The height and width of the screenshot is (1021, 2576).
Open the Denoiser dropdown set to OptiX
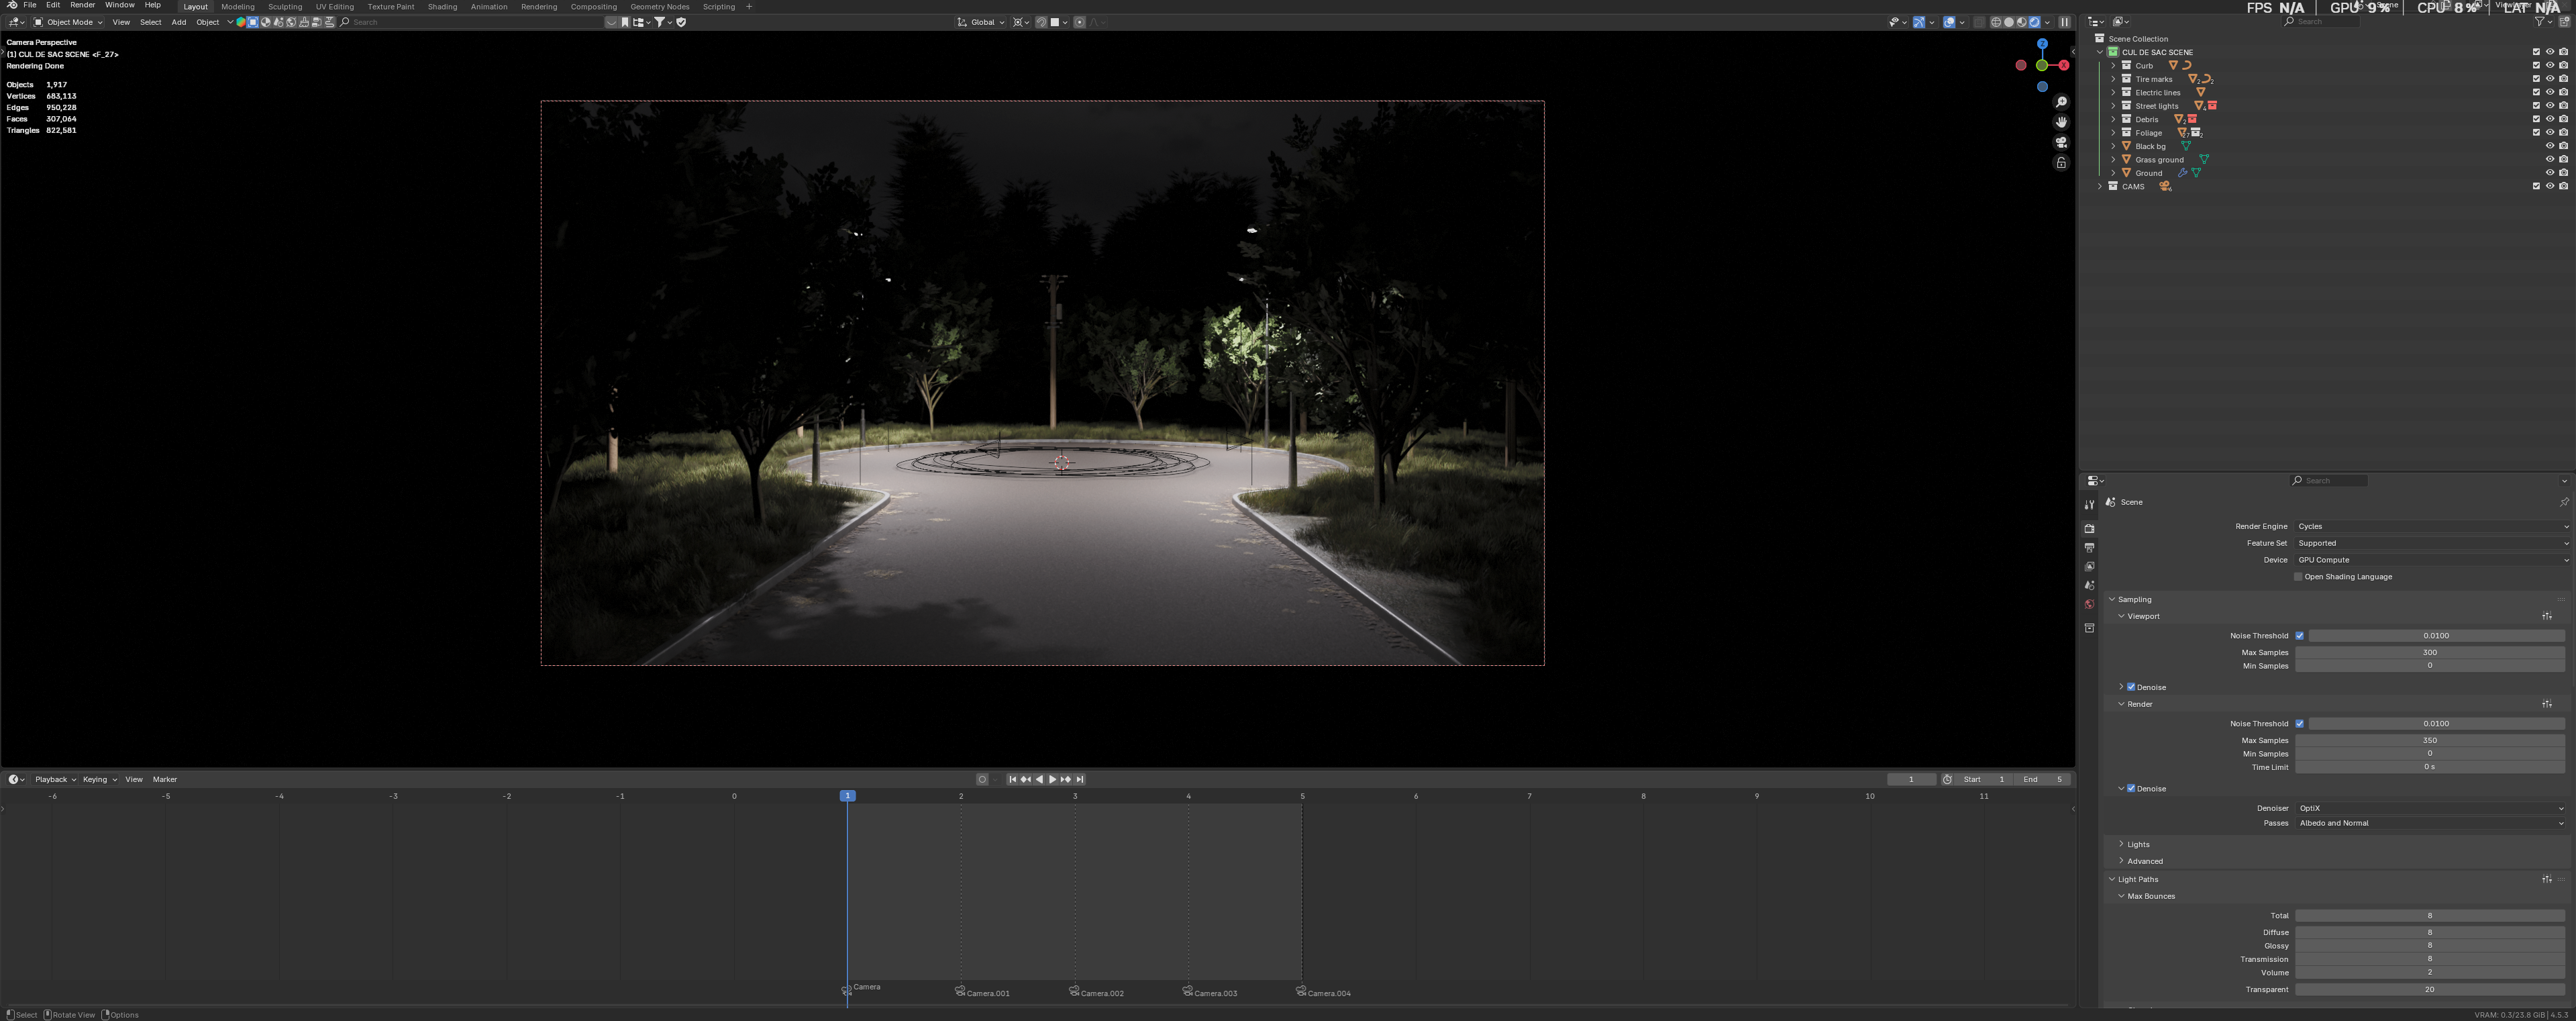click(2430, 808)
